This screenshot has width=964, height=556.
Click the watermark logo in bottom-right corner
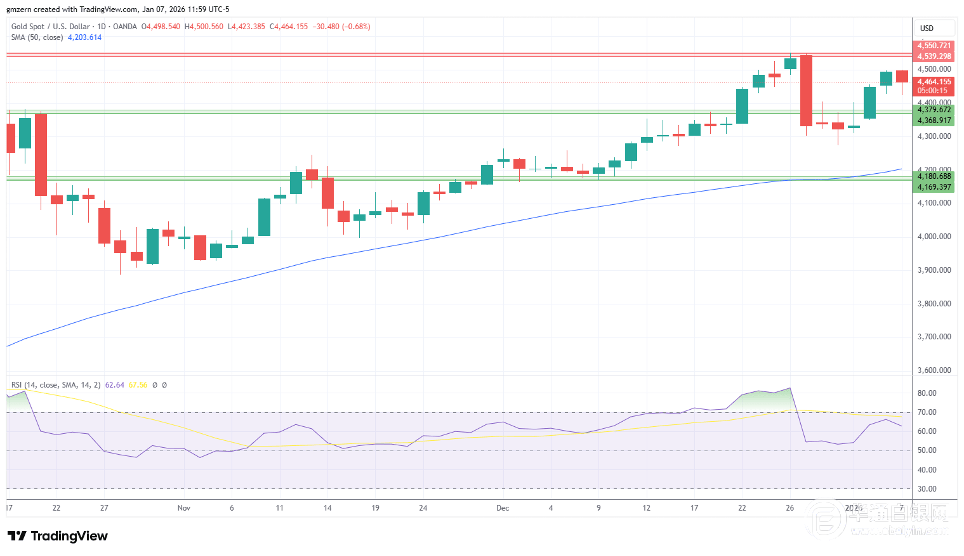point(880,520)
